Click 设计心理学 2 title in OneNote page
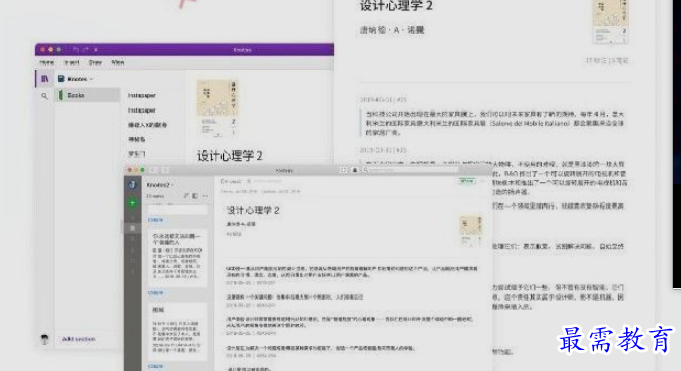 click(x=230, y=156)
